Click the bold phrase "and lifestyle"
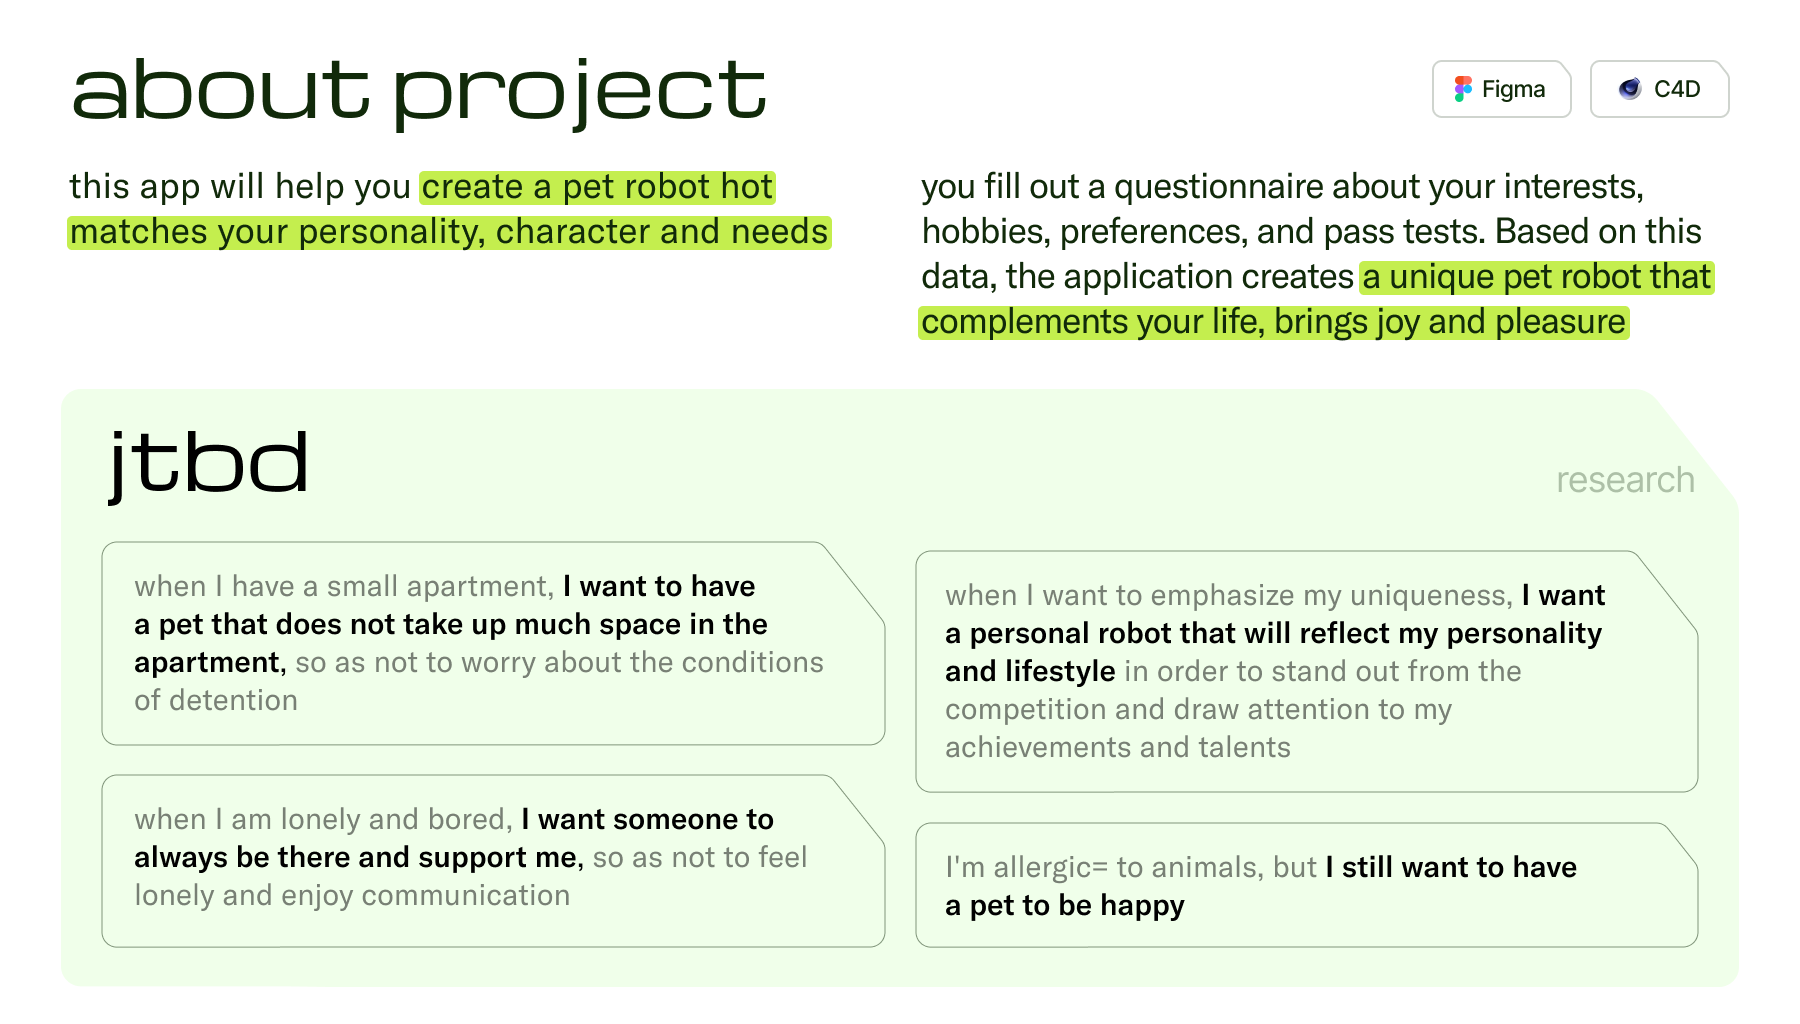Viewport: 1800px width, 1024px height. point(1030,671)
